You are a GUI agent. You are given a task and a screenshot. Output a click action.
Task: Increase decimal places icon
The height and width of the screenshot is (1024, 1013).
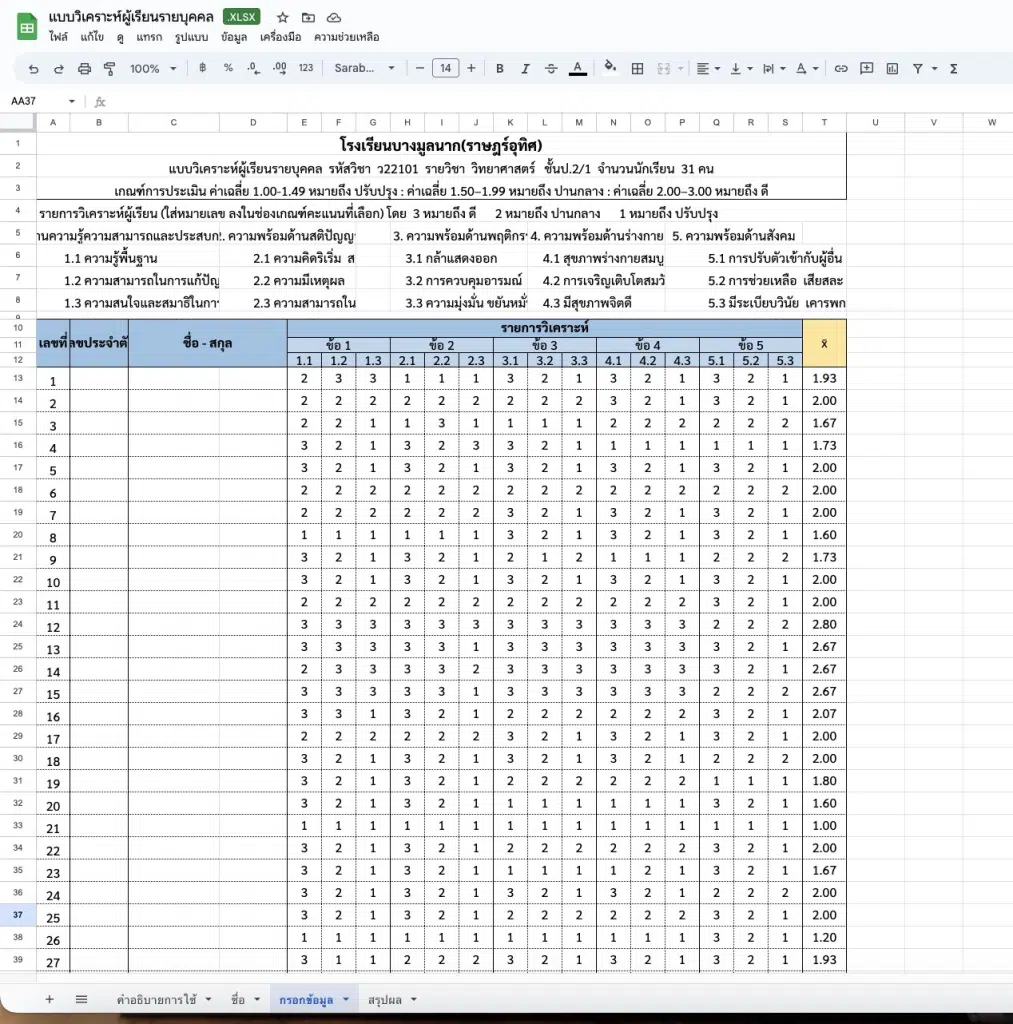[x=280, y=68]
